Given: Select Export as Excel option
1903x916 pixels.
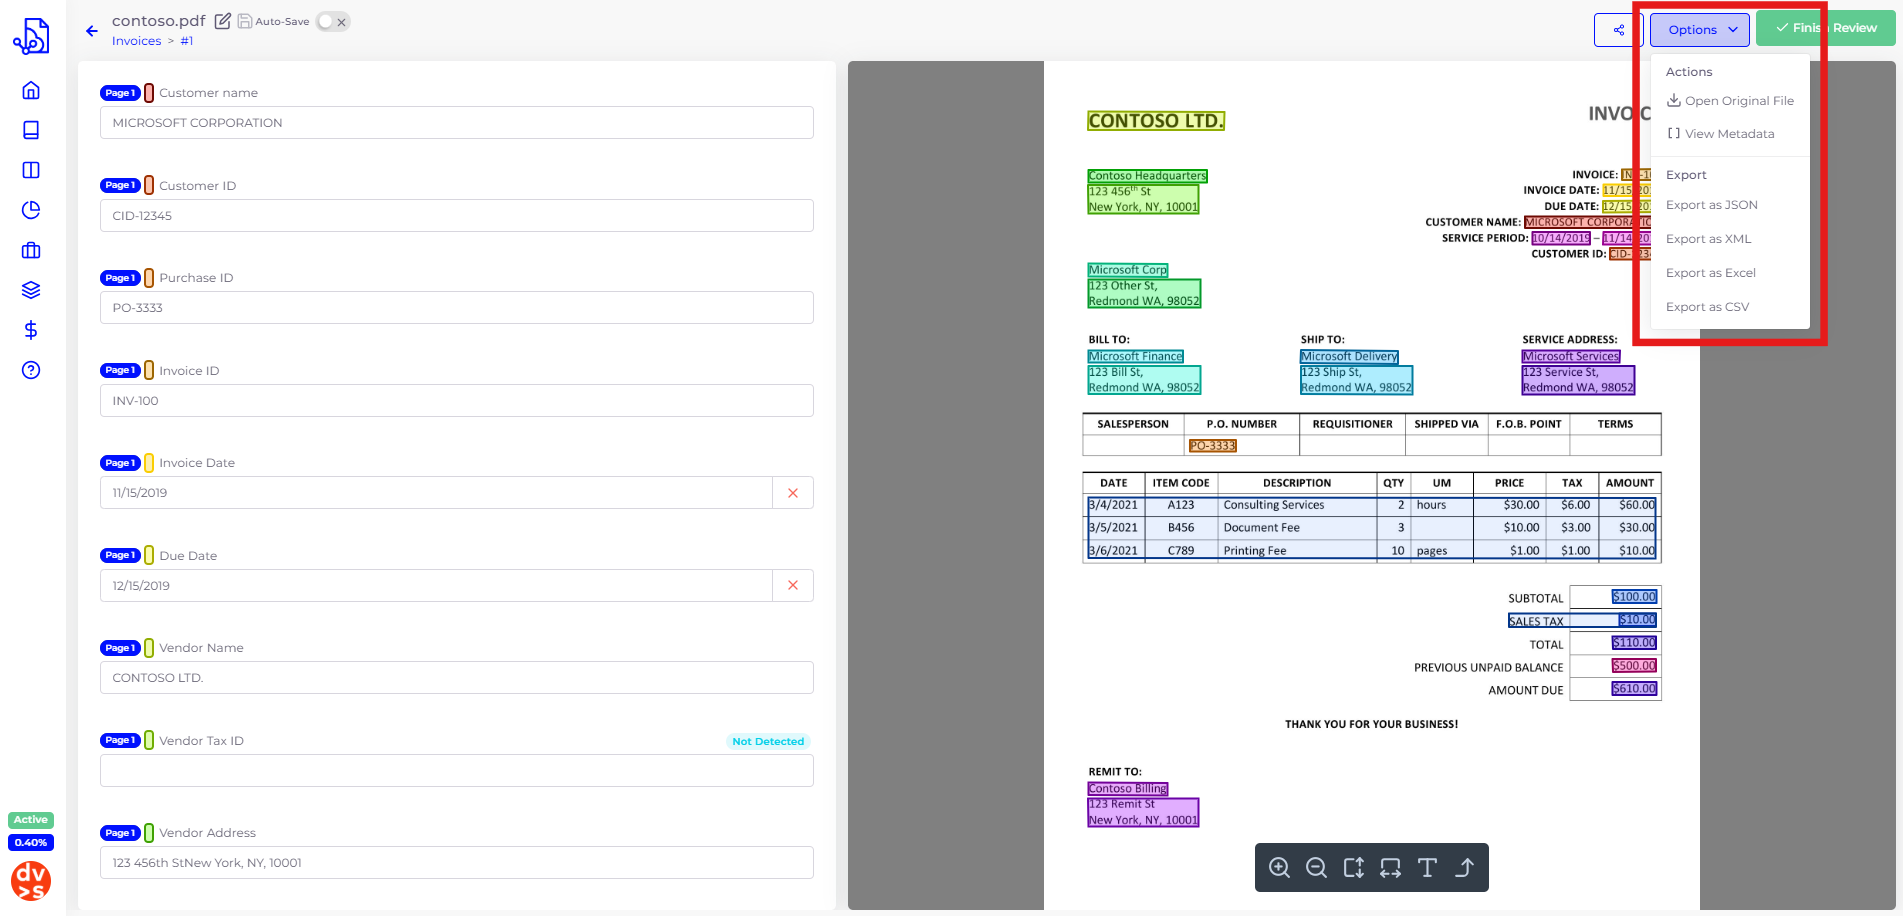Looking at the screenshot, I should (1710, 273).
